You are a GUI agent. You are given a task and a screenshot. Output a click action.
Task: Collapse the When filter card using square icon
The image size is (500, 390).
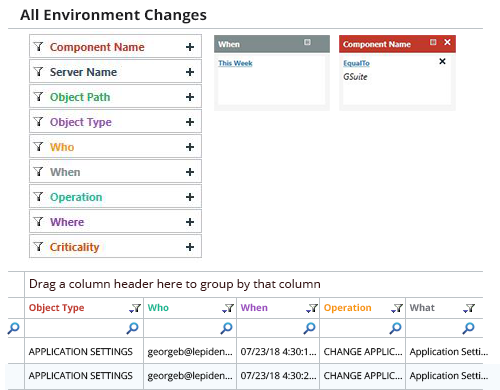307,42
